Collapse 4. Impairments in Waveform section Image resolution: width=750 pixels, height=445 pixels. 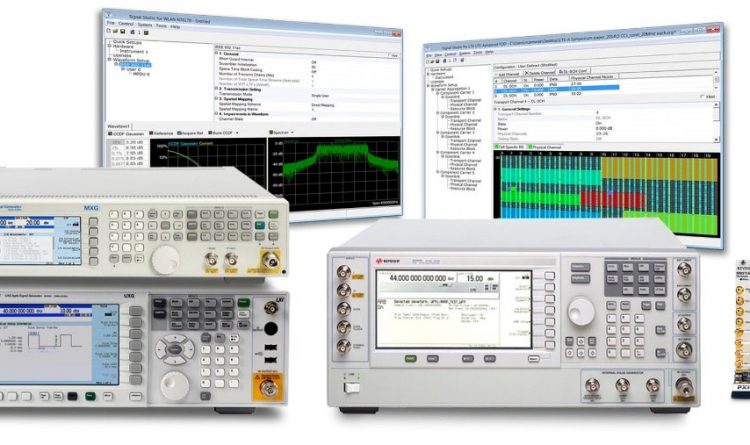point(216,114)
